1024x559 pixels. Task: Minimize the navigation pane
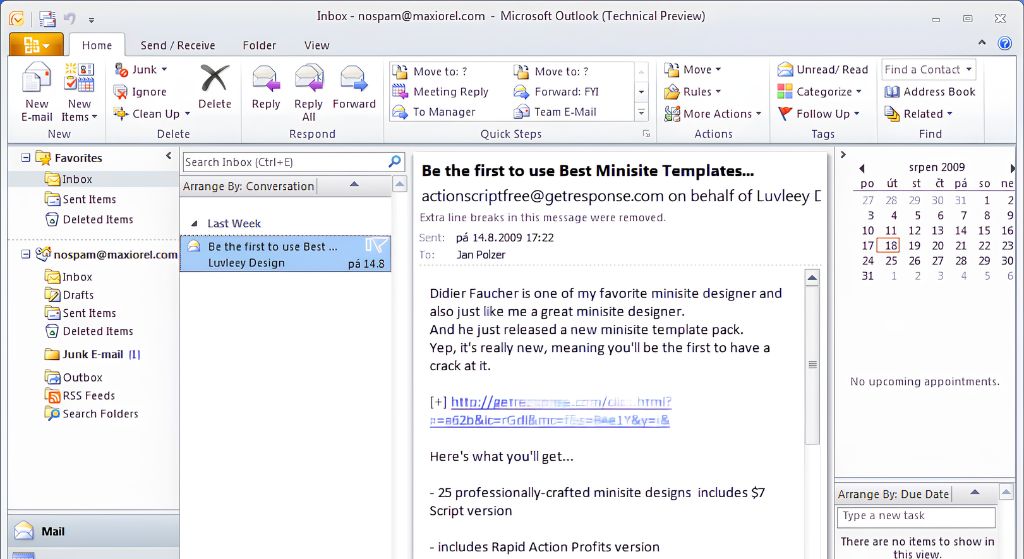168,155
